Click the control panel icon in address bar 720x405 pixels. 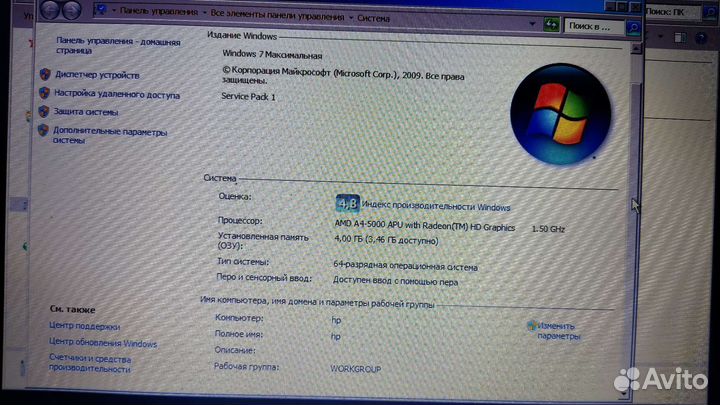click(x=100, y=9)
